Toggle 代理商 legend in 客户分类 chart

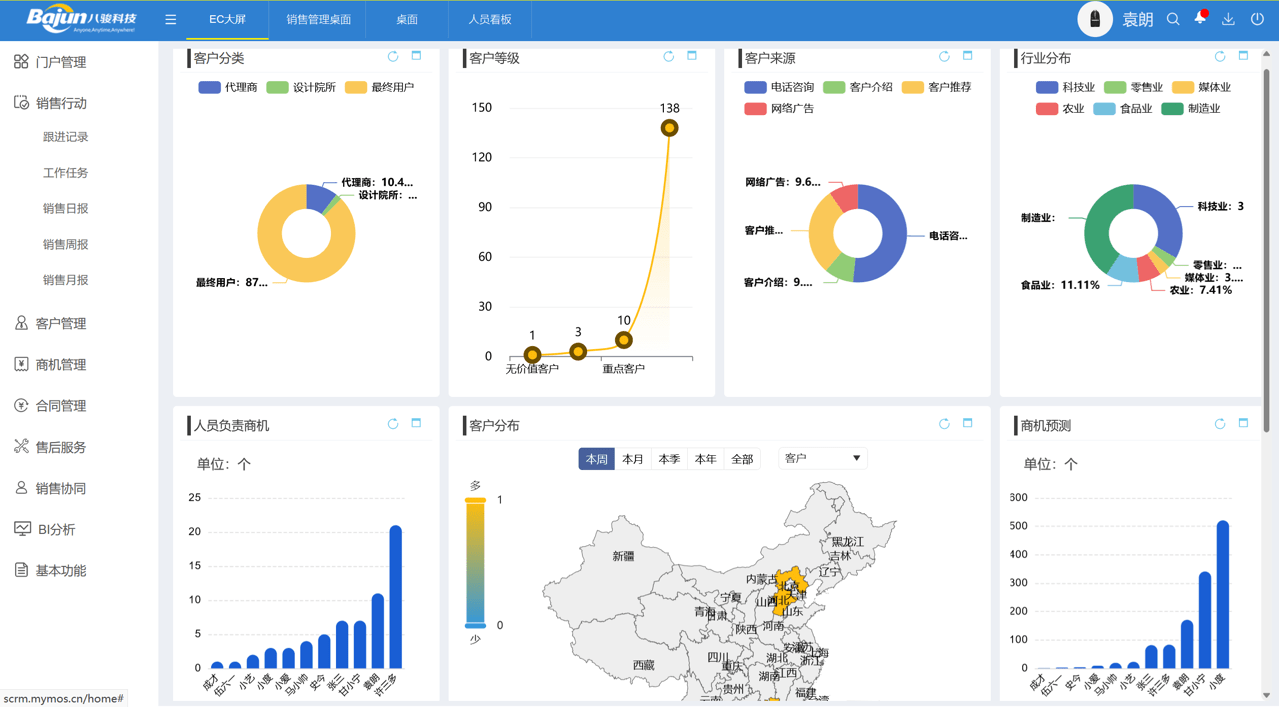[x=228, y=88]
